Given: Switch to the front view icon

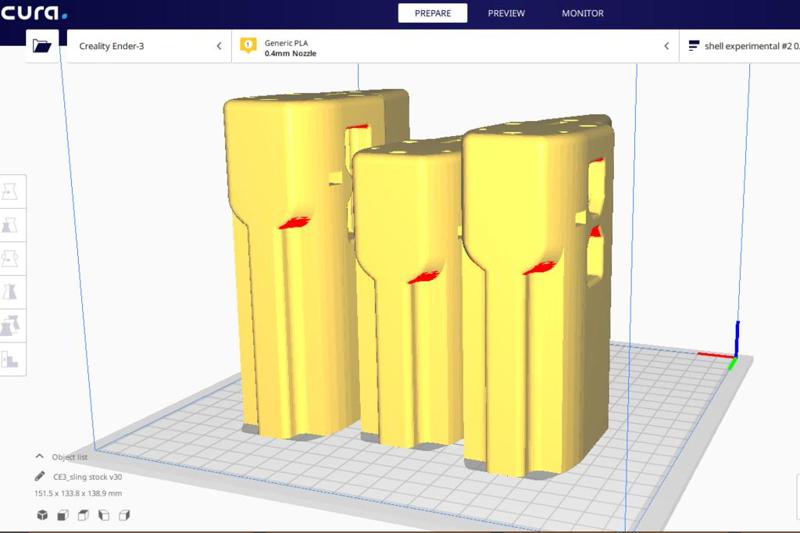Looking at the screenshot, I should [x=63, y=515].
